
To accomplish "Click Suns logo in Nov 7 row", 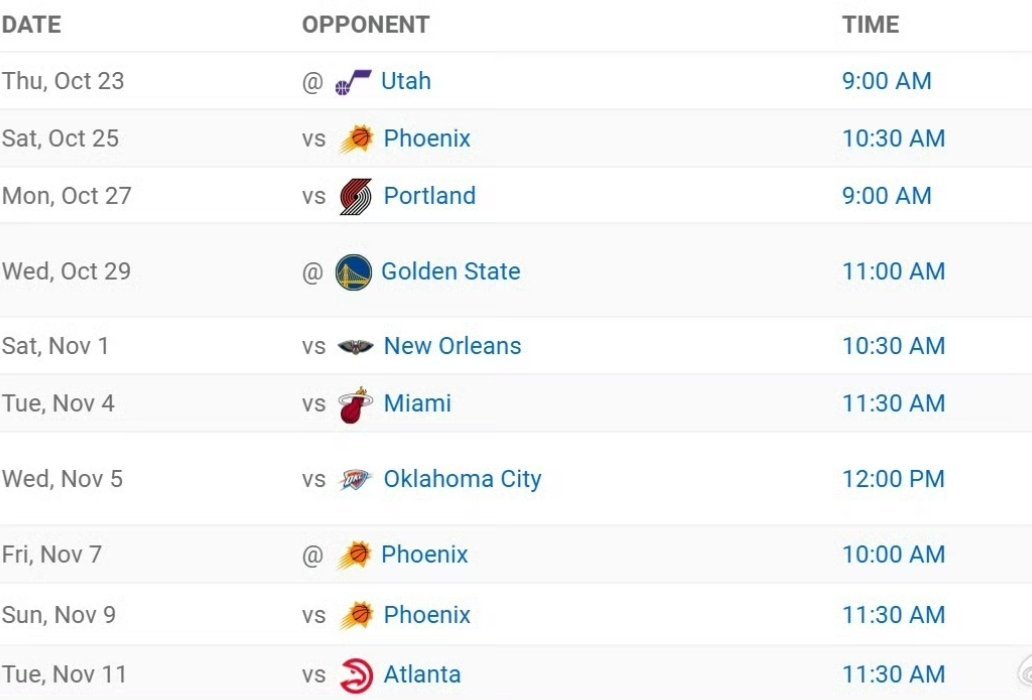I will (354, 555).
